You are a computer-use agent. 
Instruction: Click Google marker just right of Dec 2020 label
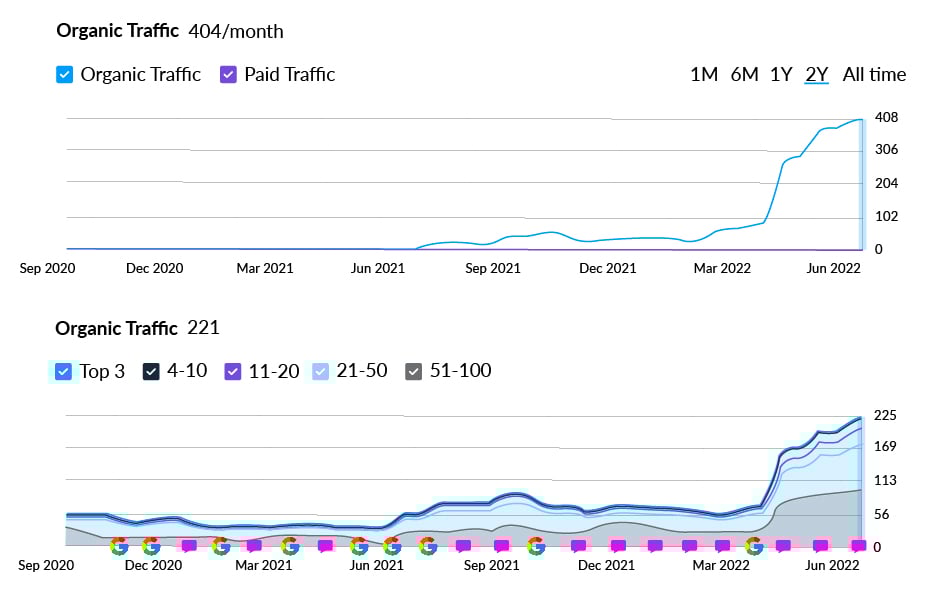pyautogui.click(x=151, y=546)
